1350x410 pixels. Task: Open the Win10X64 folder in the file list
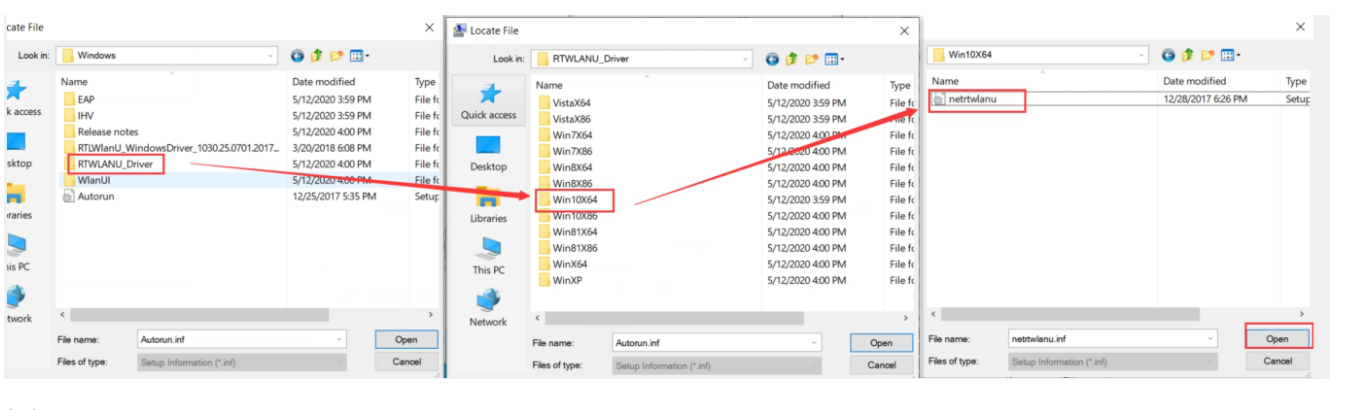point(573,199)
